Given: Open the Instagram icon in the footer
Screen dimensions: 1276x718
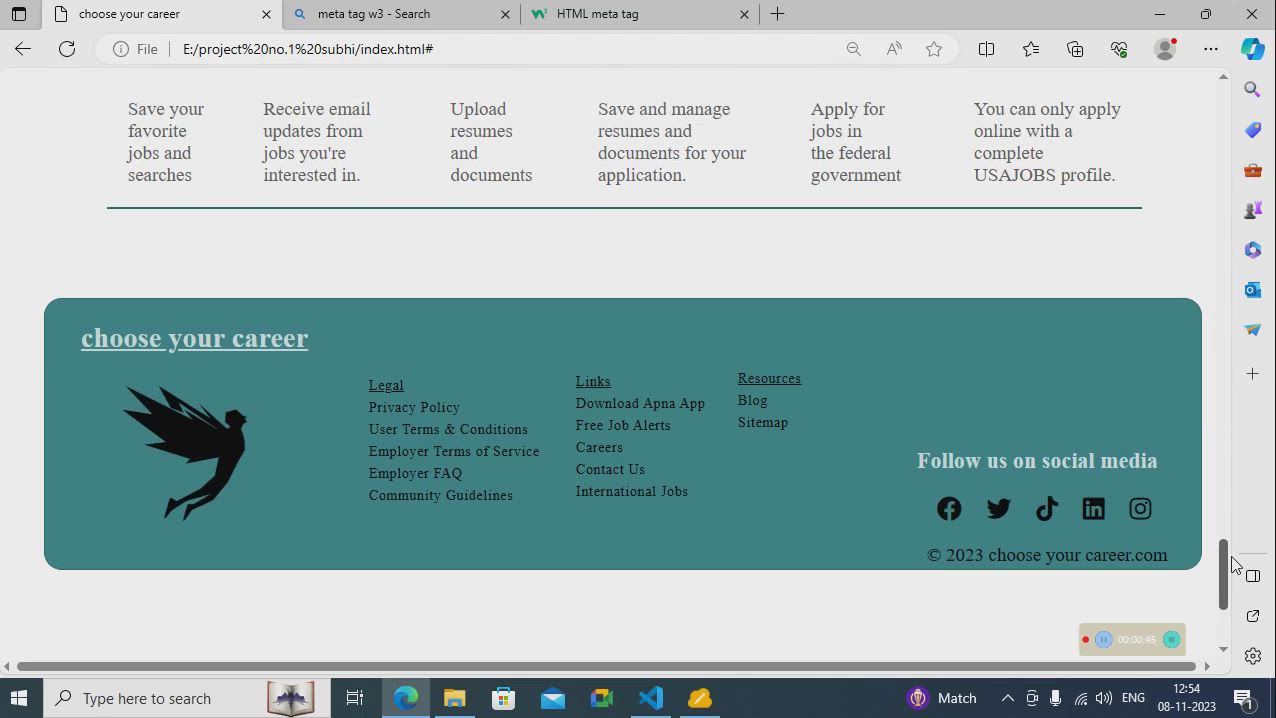Looking at the screenshot, I should point(1140,509).
